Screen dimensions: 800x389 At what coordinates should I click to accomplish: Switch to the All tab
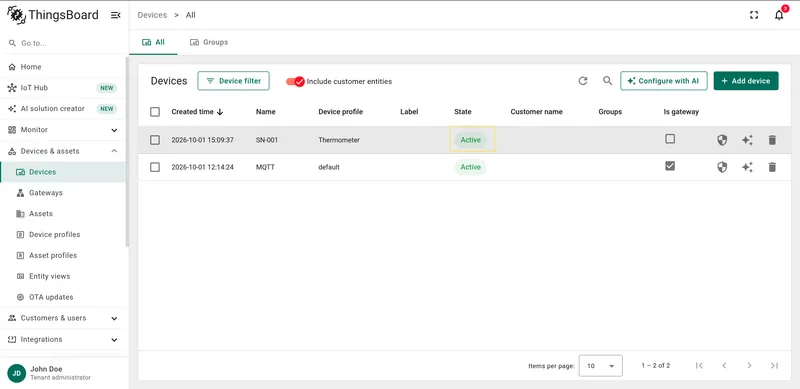[x=153, y=42]
